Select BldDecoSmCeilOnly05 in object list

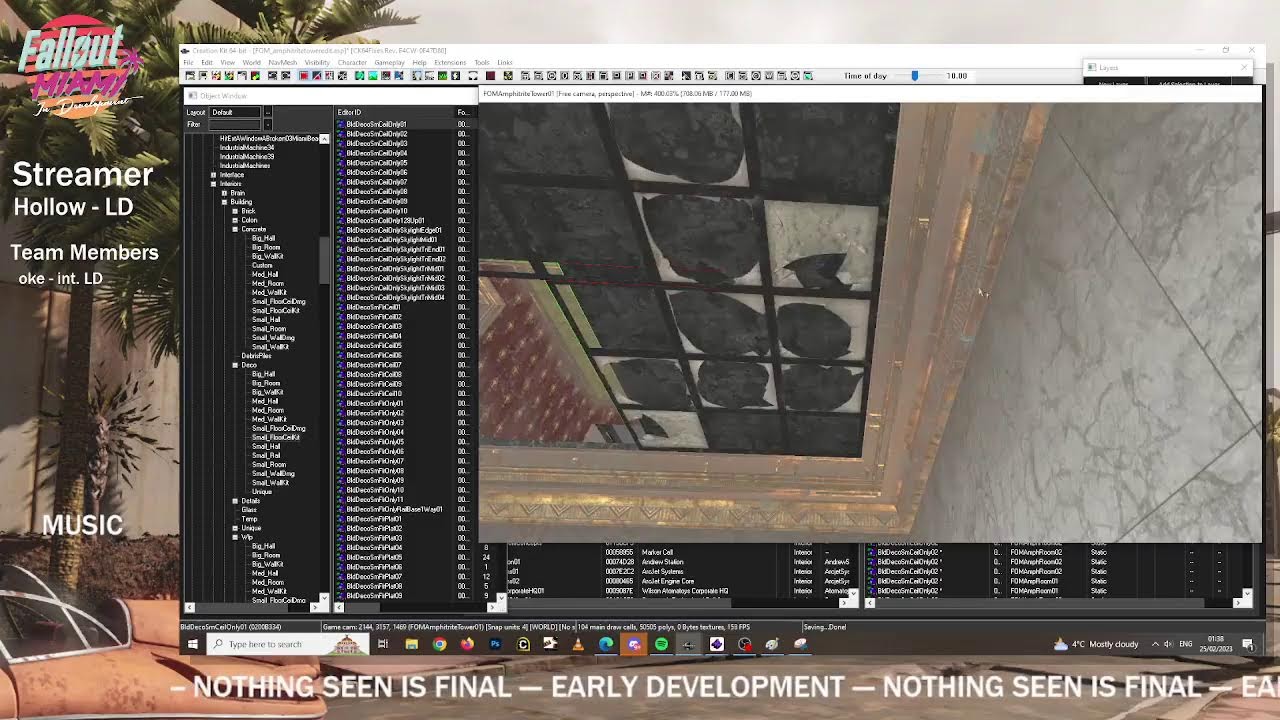pyautogui.click(x=376, y=163)
